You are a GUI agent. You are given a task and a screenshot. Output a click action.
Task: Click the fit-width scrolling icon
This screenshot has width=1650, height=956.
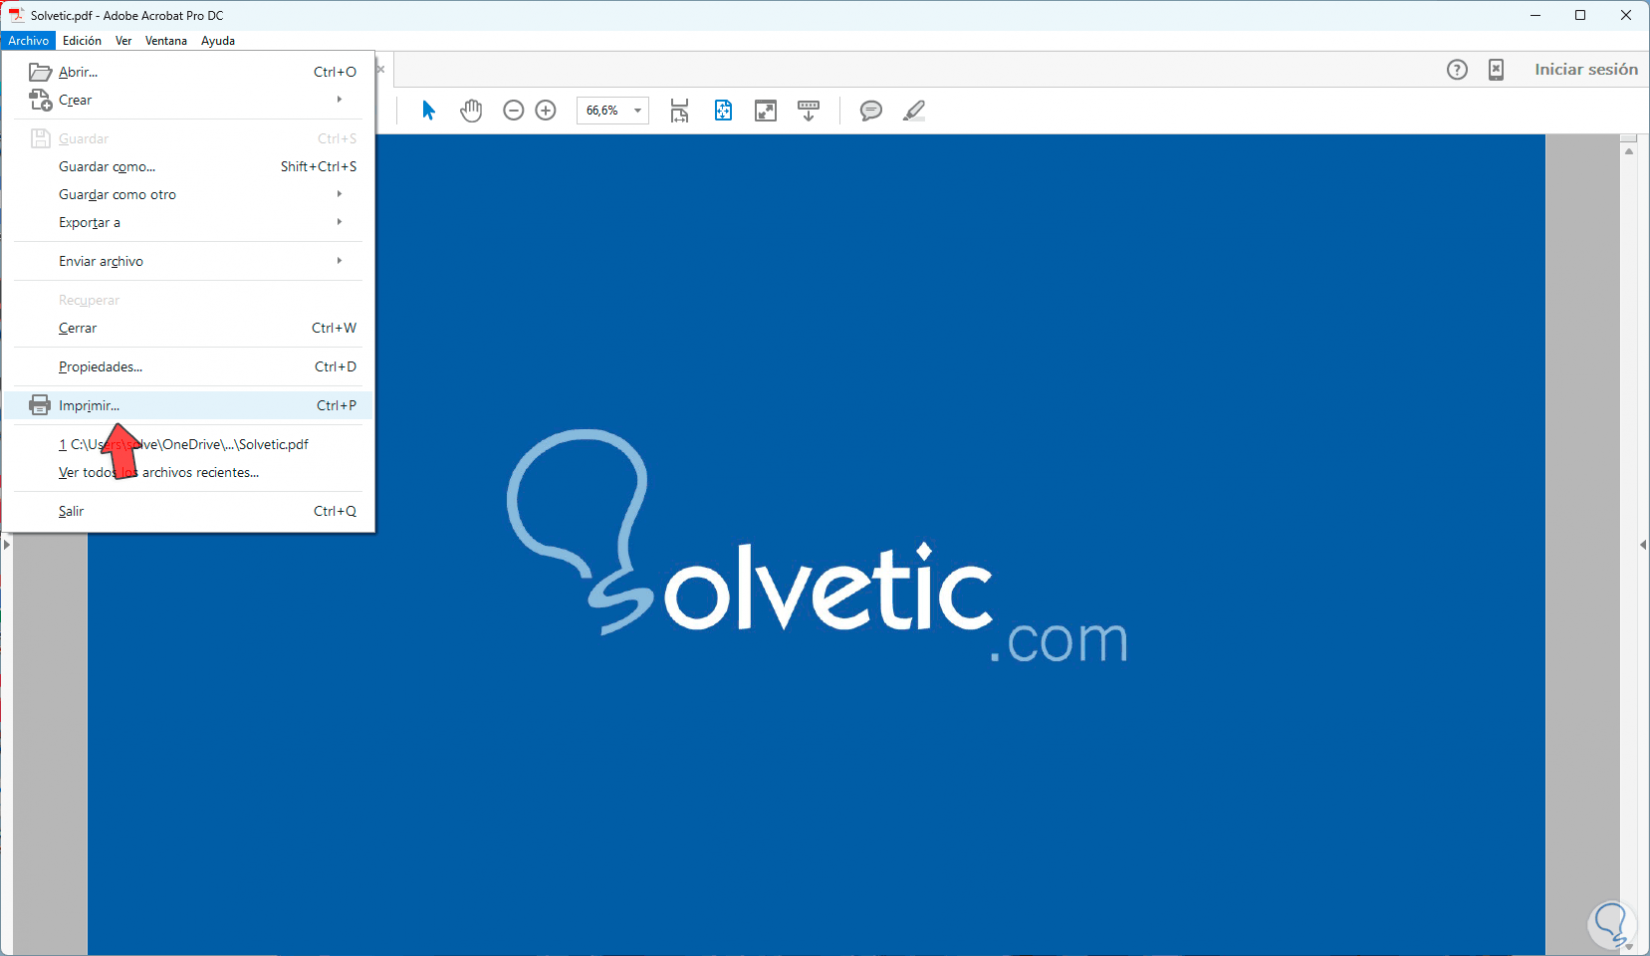tap(680, 110)
